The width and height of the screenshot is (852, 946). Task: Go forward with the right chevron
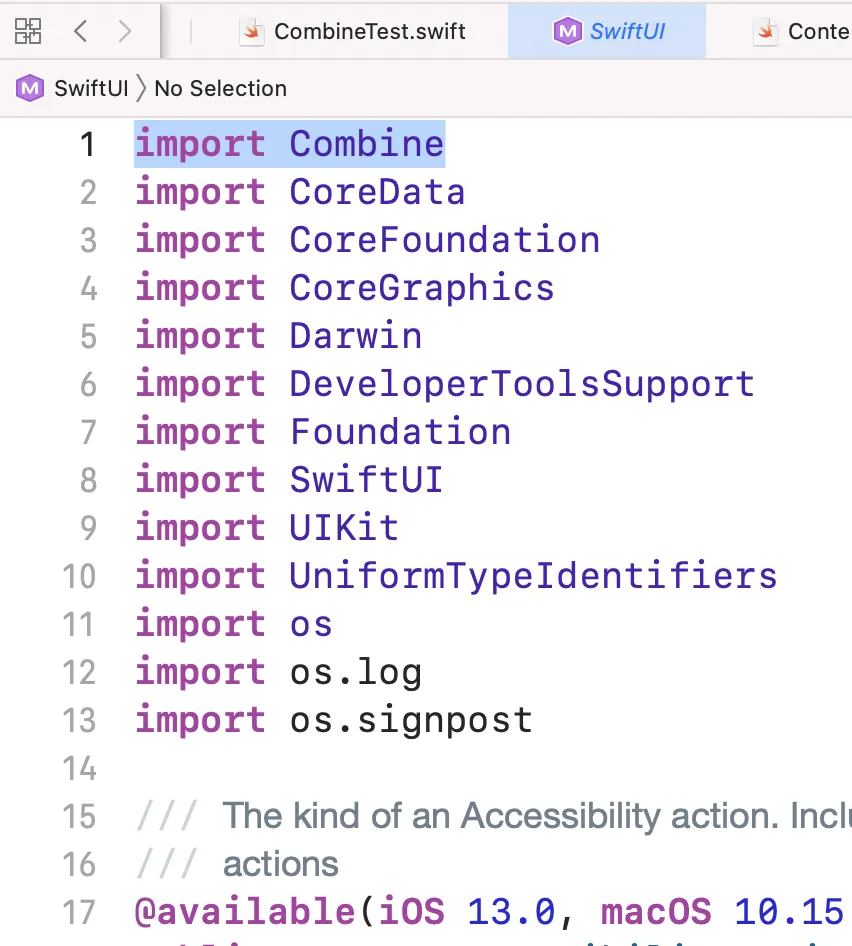(125, 31)
